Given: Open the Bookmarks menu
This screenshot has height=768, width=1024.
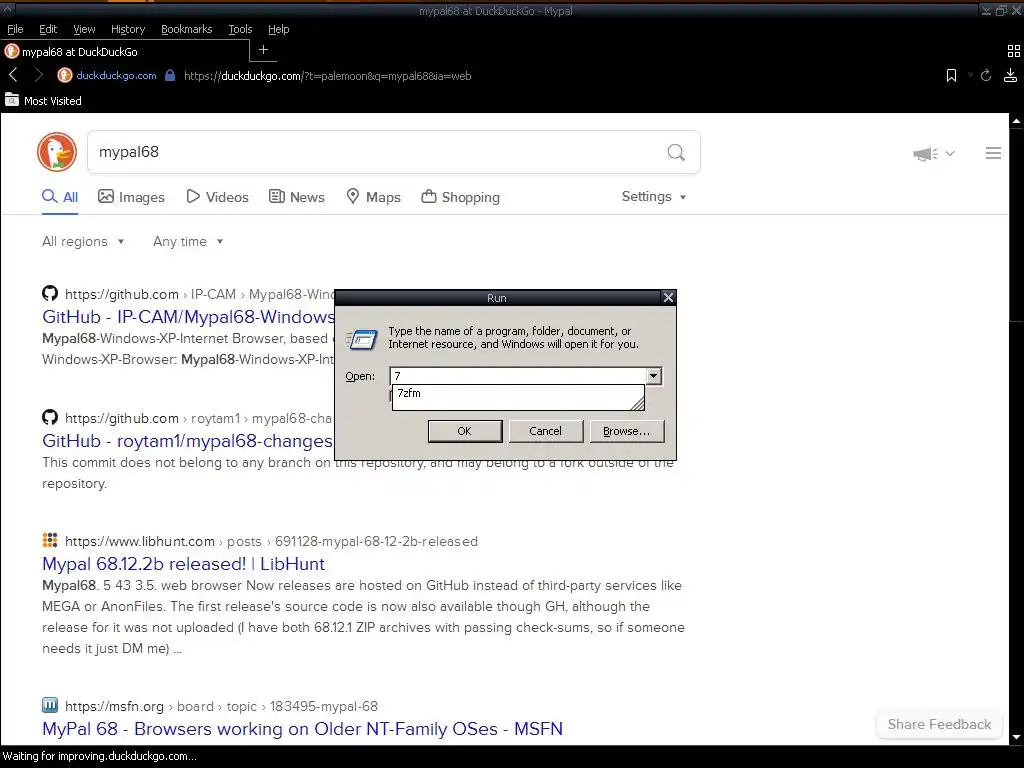Looking at the screenshot, I should coord(187,29).
